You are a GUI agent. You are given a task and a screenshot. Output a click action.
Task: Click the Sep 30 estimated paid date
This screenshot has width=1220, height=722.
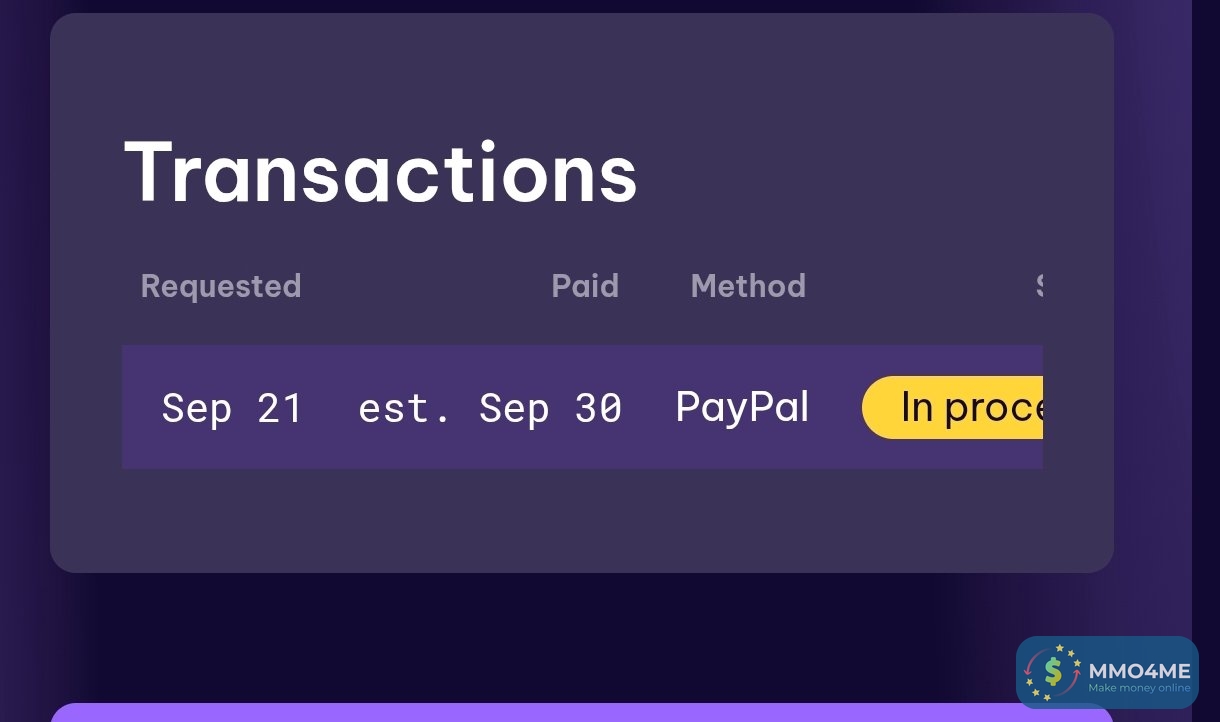(550, 408)
